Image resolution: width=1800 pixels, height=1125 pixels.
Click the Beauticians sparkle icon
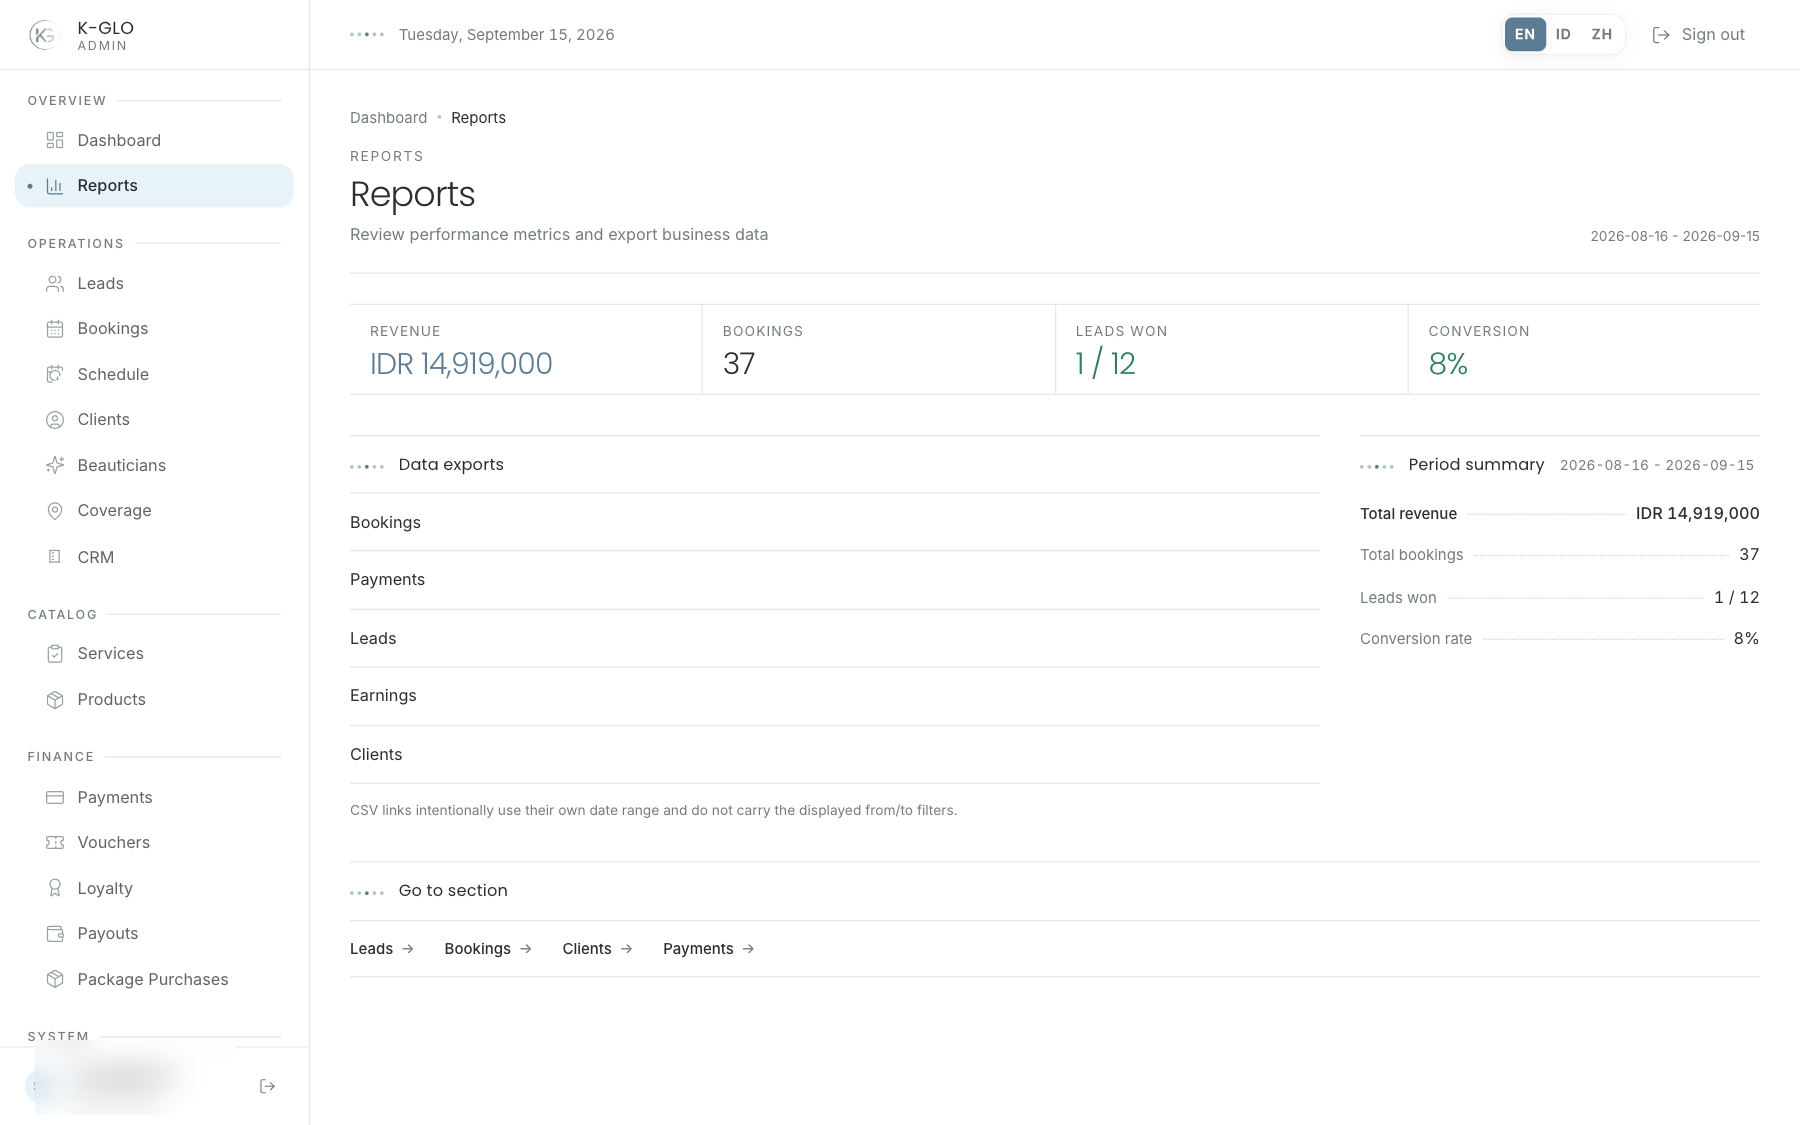pos(55,465)
